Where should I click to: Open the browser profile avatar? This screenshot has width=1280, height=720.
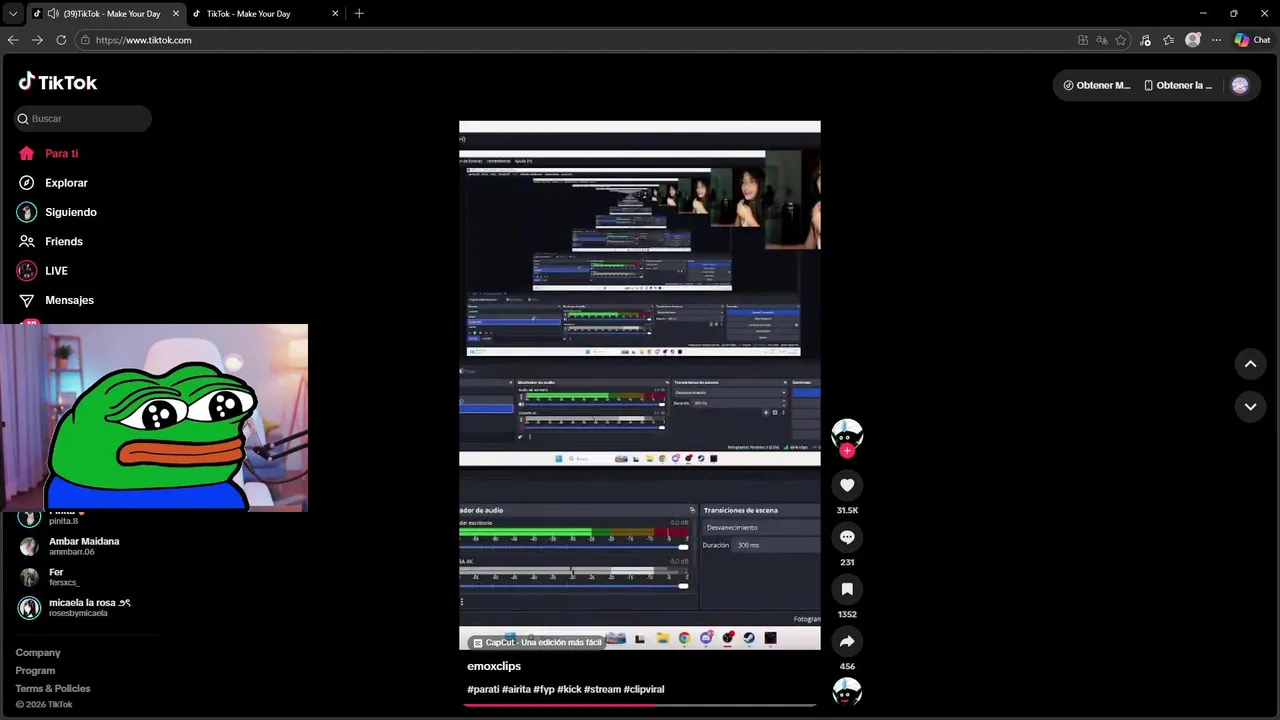(1192, 40)
